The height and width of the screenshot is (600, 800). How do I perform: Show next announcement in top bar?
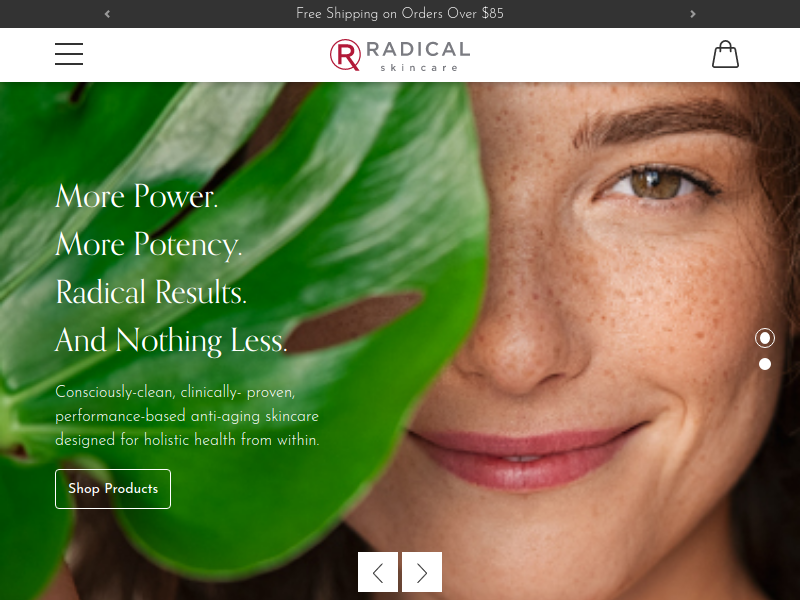pyautogui.click(x=692, y=14)
